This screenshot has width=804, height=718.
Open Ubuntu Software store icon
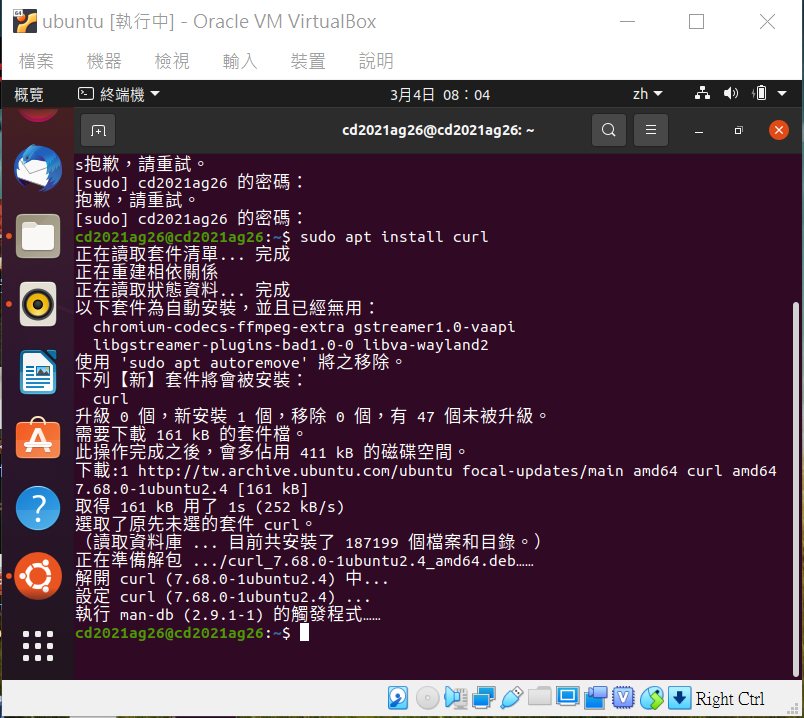38,438
